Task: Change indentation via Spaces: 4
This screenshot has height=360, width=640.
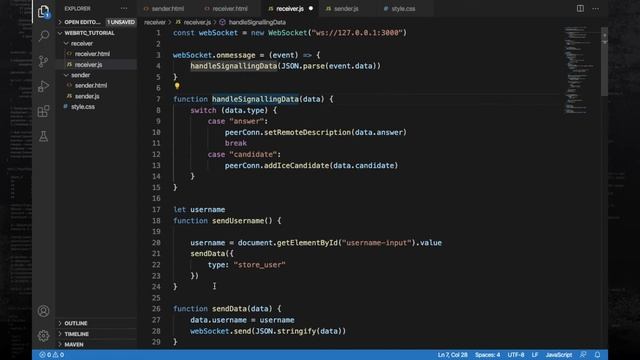Action: pos(487,355)
